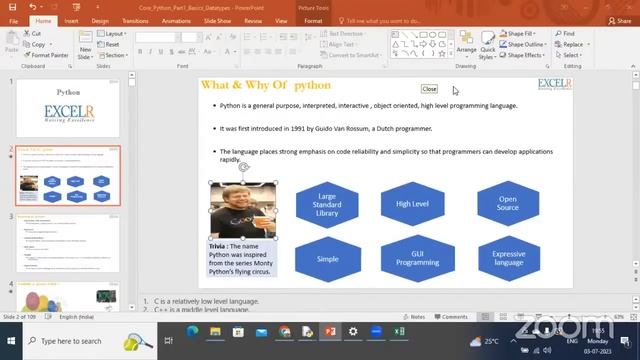This screenshot has width=640, height=360.
Task: Open the Text Direction dropdown
Action: (343, 33)
